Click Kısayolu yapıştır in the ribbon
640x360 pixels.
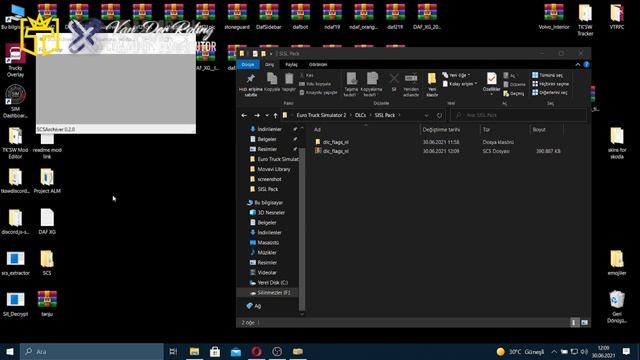[x=318, y=93]
